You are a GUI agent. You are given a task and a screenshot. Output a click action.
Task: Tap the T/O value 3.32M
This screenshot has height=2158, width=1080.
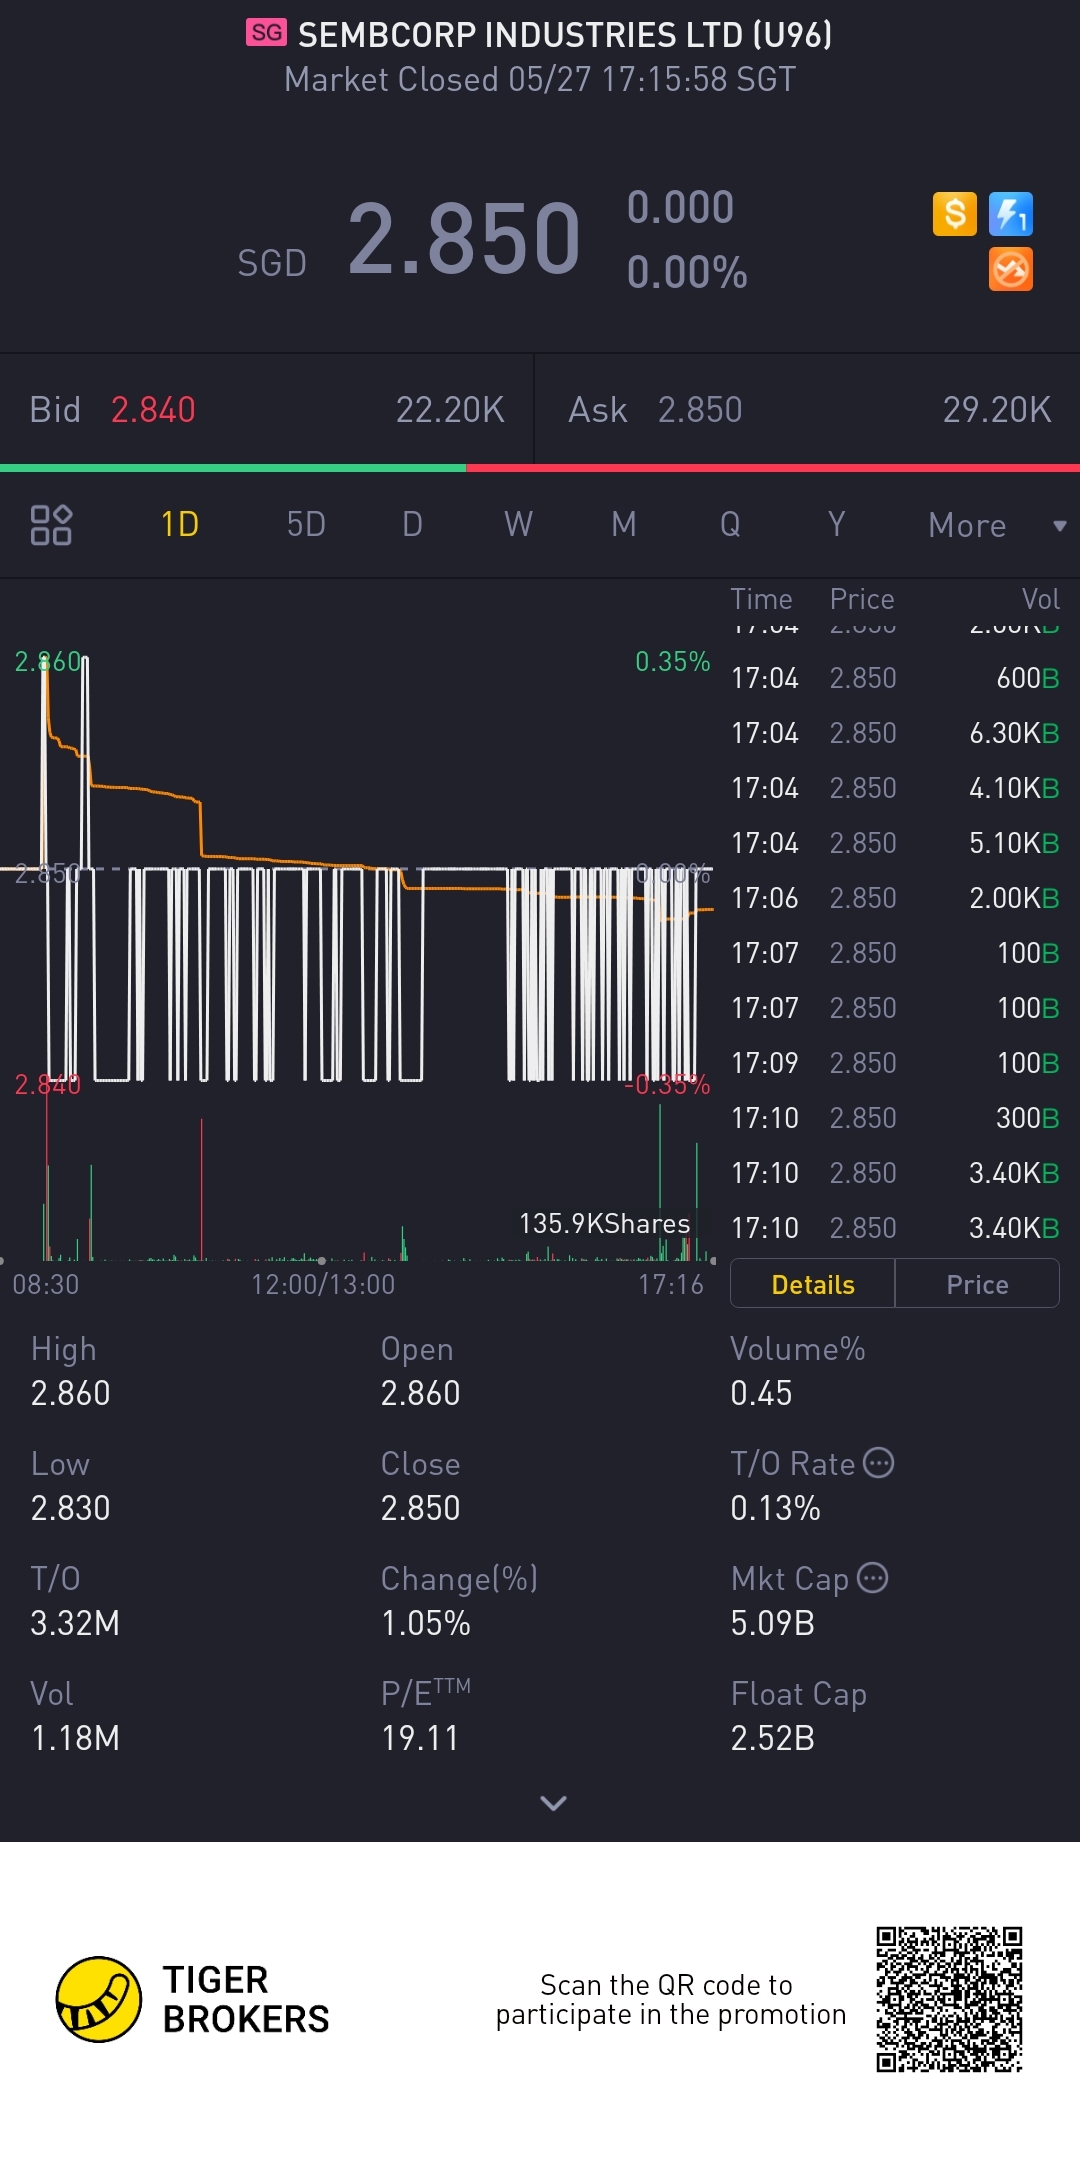75,1623
